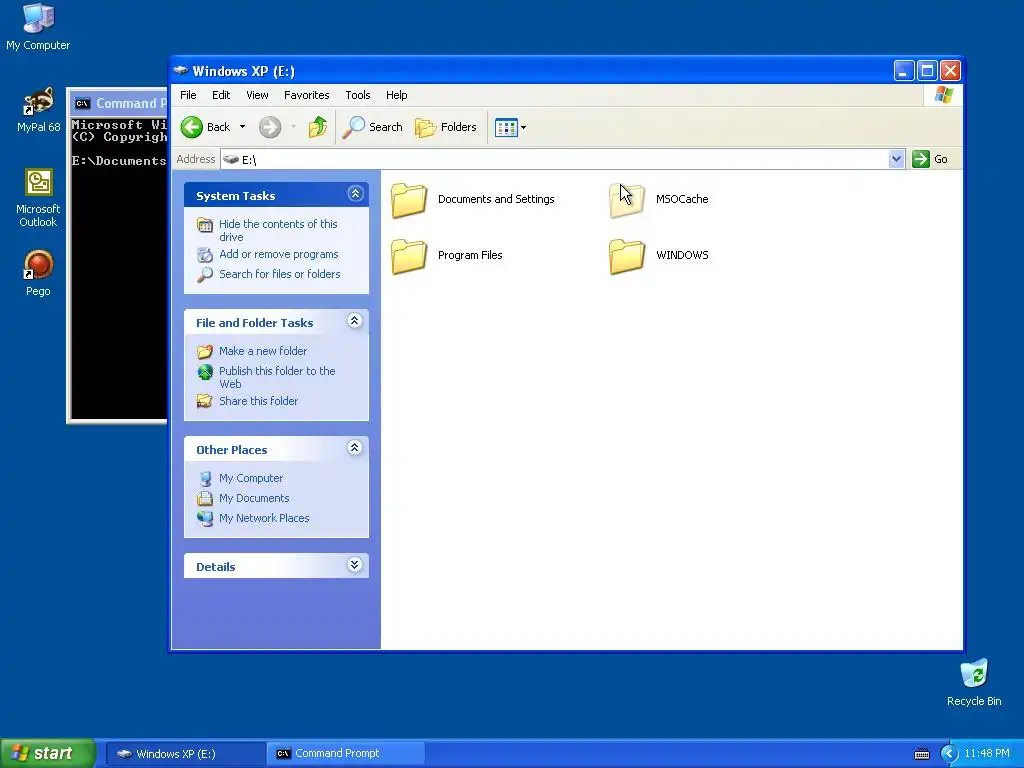The width and height of the screenshot is (1024, 768).
Task: Click the green Go button
Action: click(x=930, y=159)
